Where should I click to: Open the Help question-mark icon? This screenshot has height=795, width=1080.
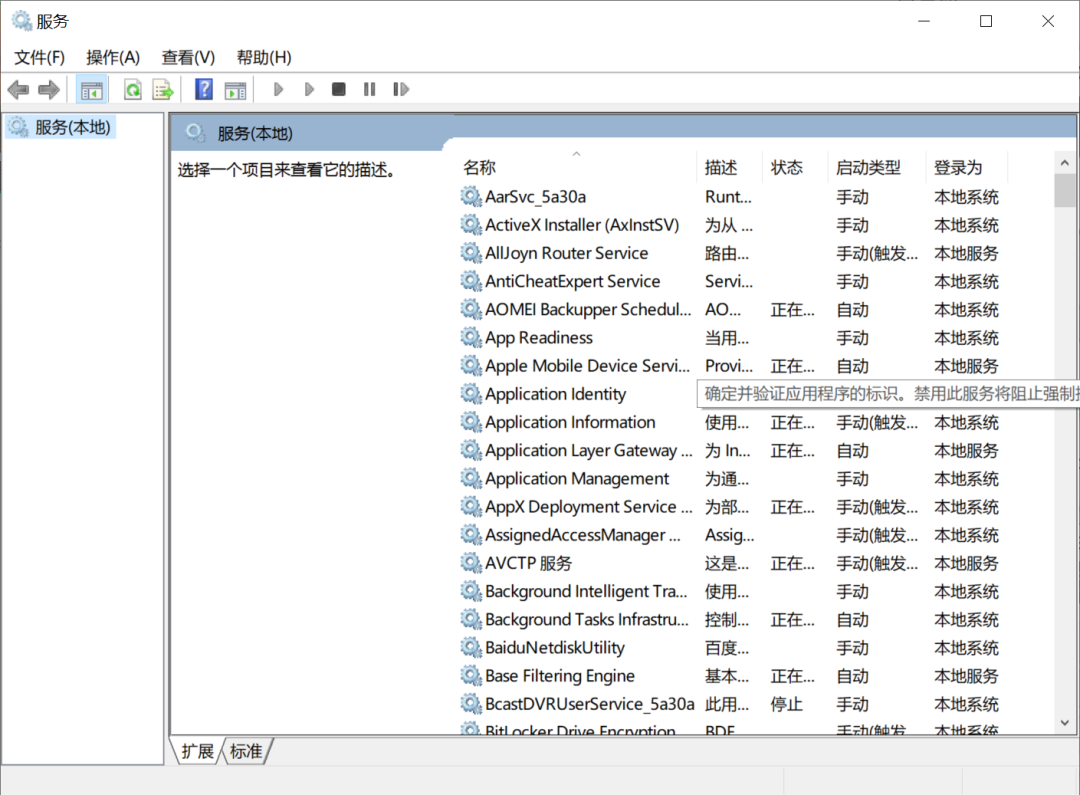point(204,90)
